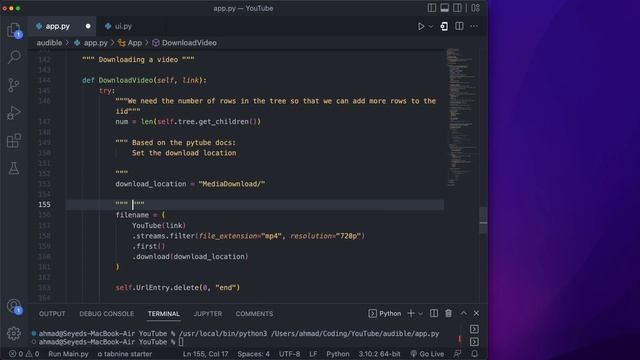Toggle the bottom panel layout icon
Viewport: 640px width, 360px height.
pos(444,8)
